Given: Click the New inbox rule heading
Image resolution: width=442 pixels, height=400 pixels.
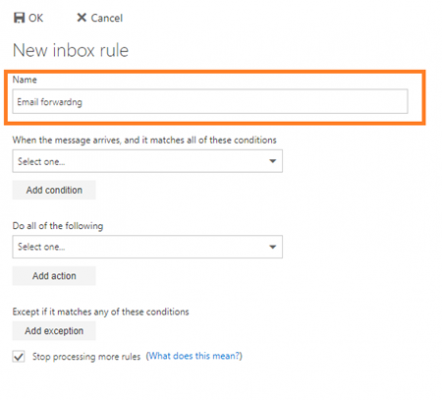Looking at the screenshot, I should point(71,50).
